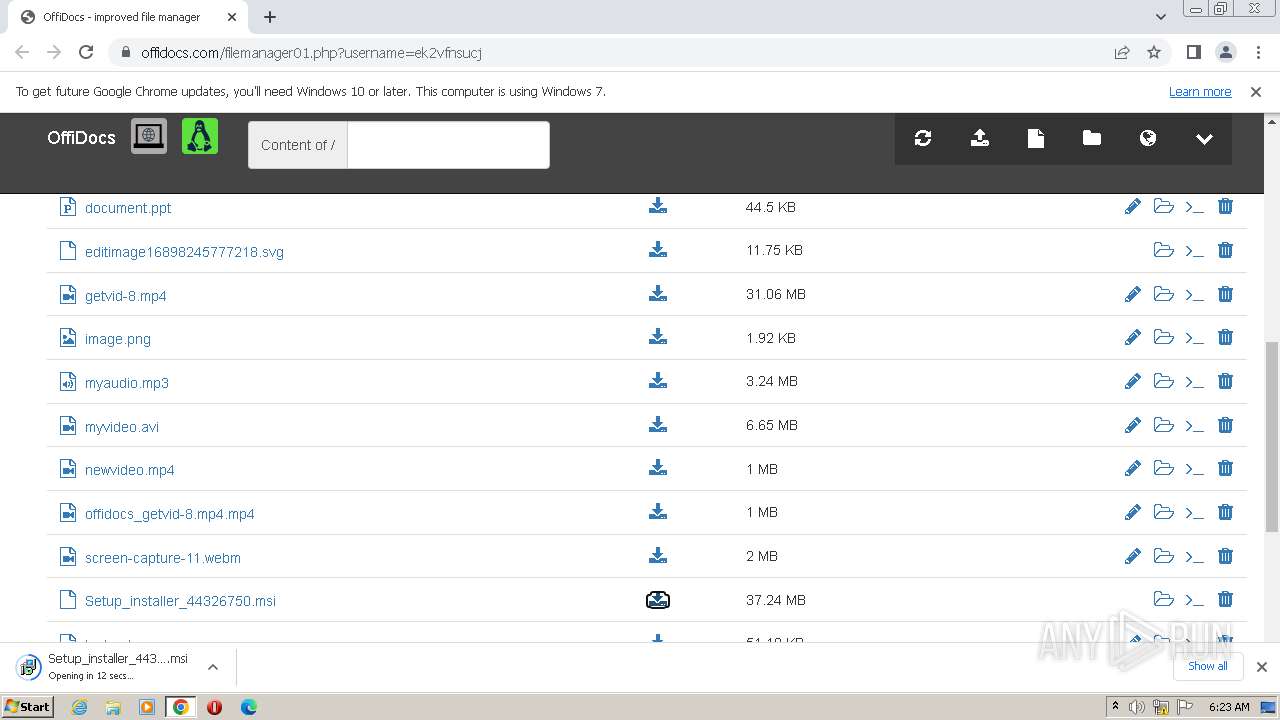Download image.png via its download icon

658,337
